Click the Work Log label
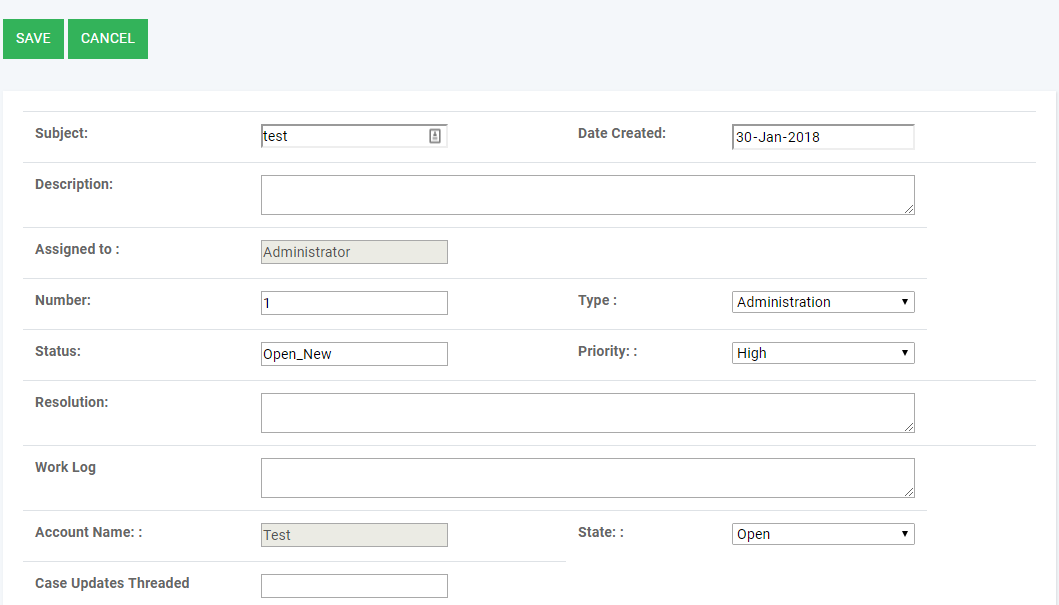 click(66, 467)
